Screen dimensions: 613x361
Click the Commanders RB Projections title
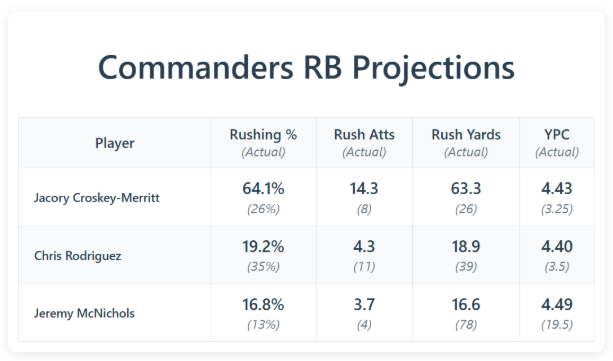pyautogui.click(x=306, y=68)
